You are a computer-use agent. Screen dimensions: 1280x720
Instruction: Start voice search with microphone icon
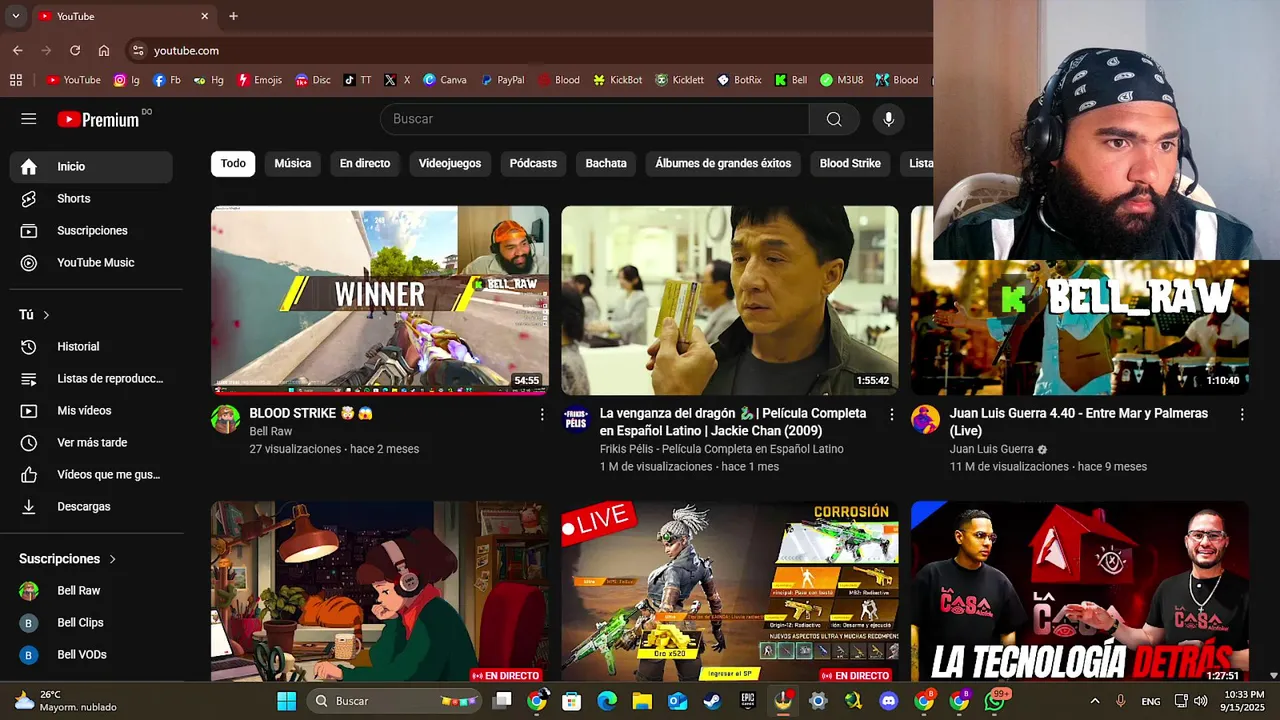(x=888, y=119)
